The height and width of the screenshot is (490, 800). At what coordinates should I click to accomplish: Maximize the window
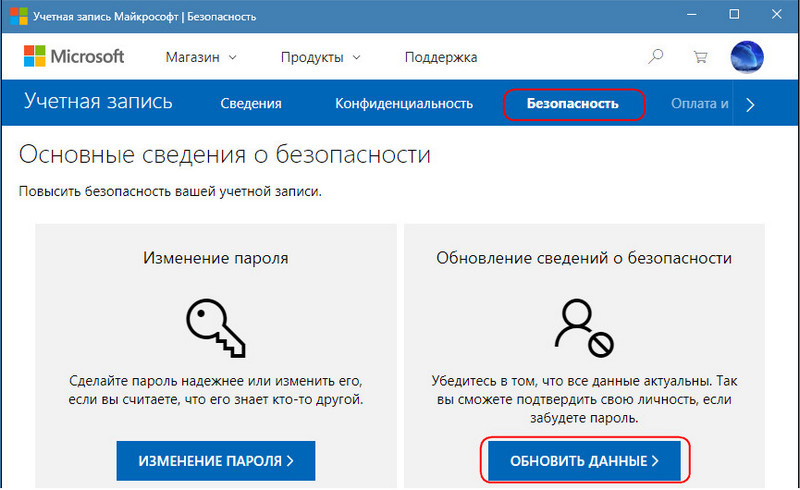point(734,14)
